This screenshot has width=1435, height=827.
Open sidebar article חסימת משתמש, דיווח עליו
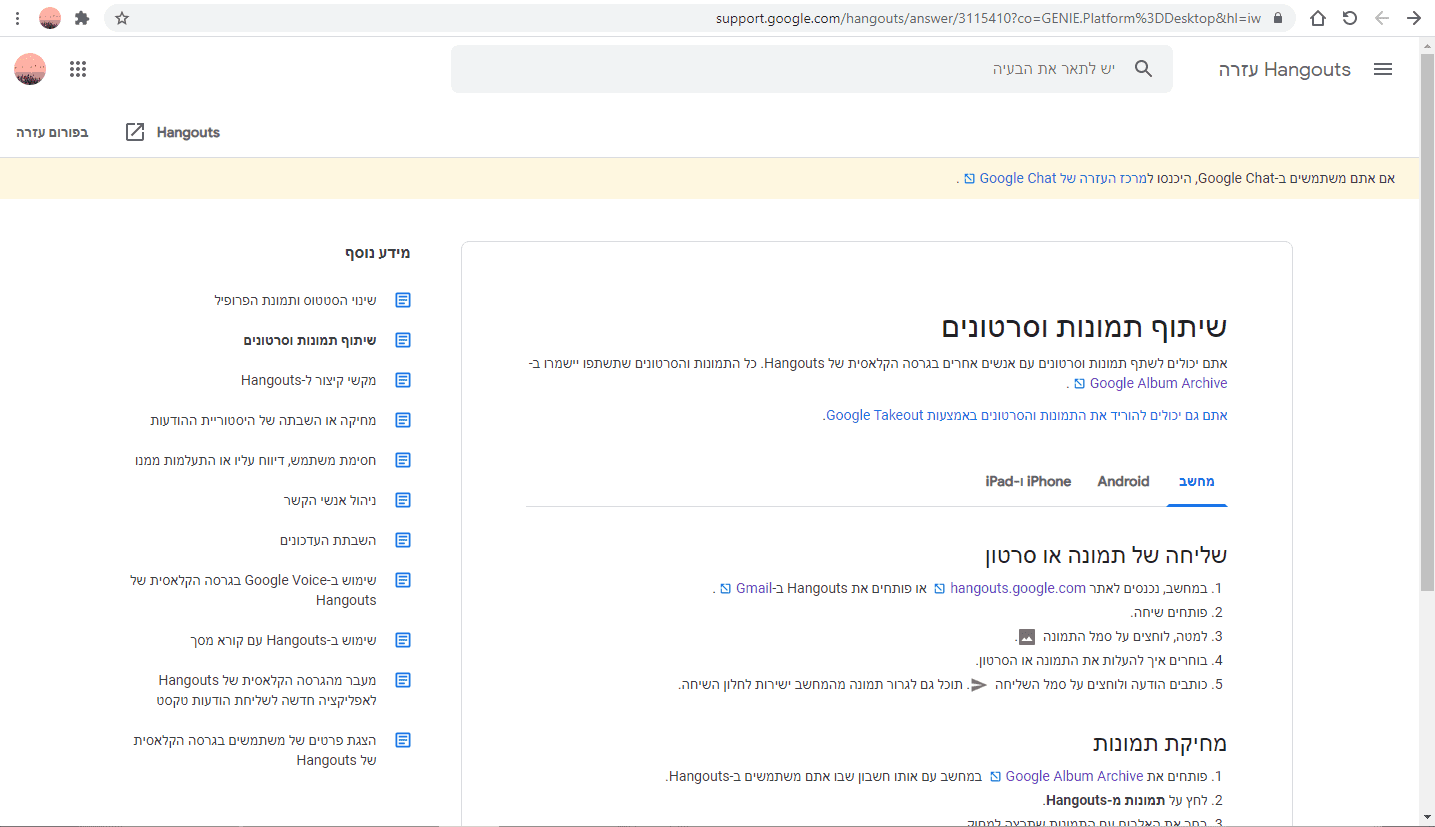point(256,460)
